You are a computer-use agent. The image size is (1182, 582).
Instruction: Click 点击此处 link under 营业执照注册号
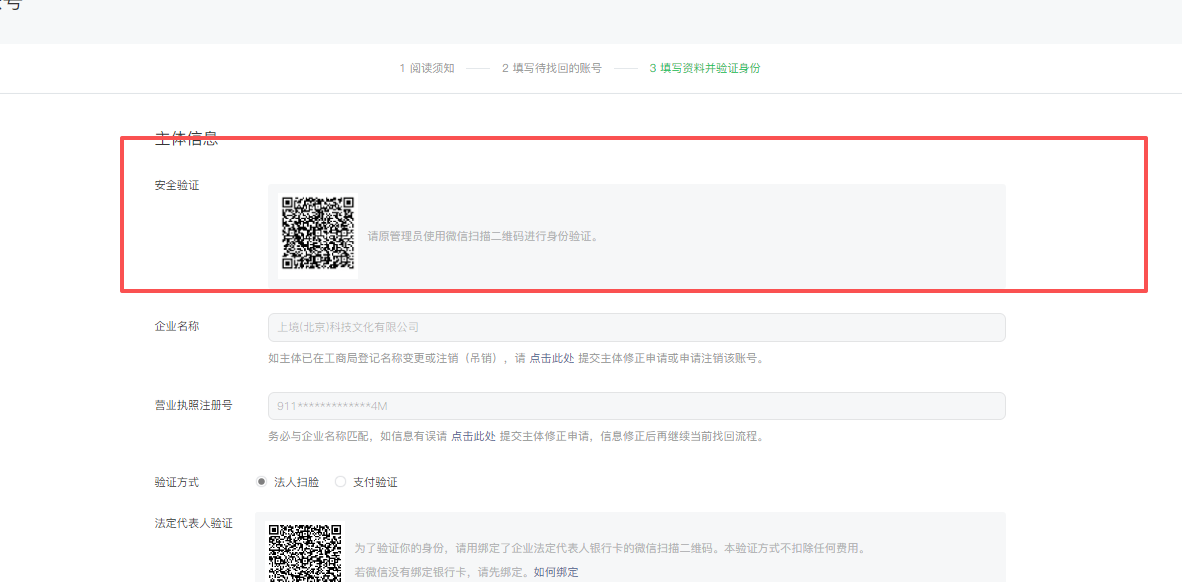pyautogui.click(x=473, y=436)
